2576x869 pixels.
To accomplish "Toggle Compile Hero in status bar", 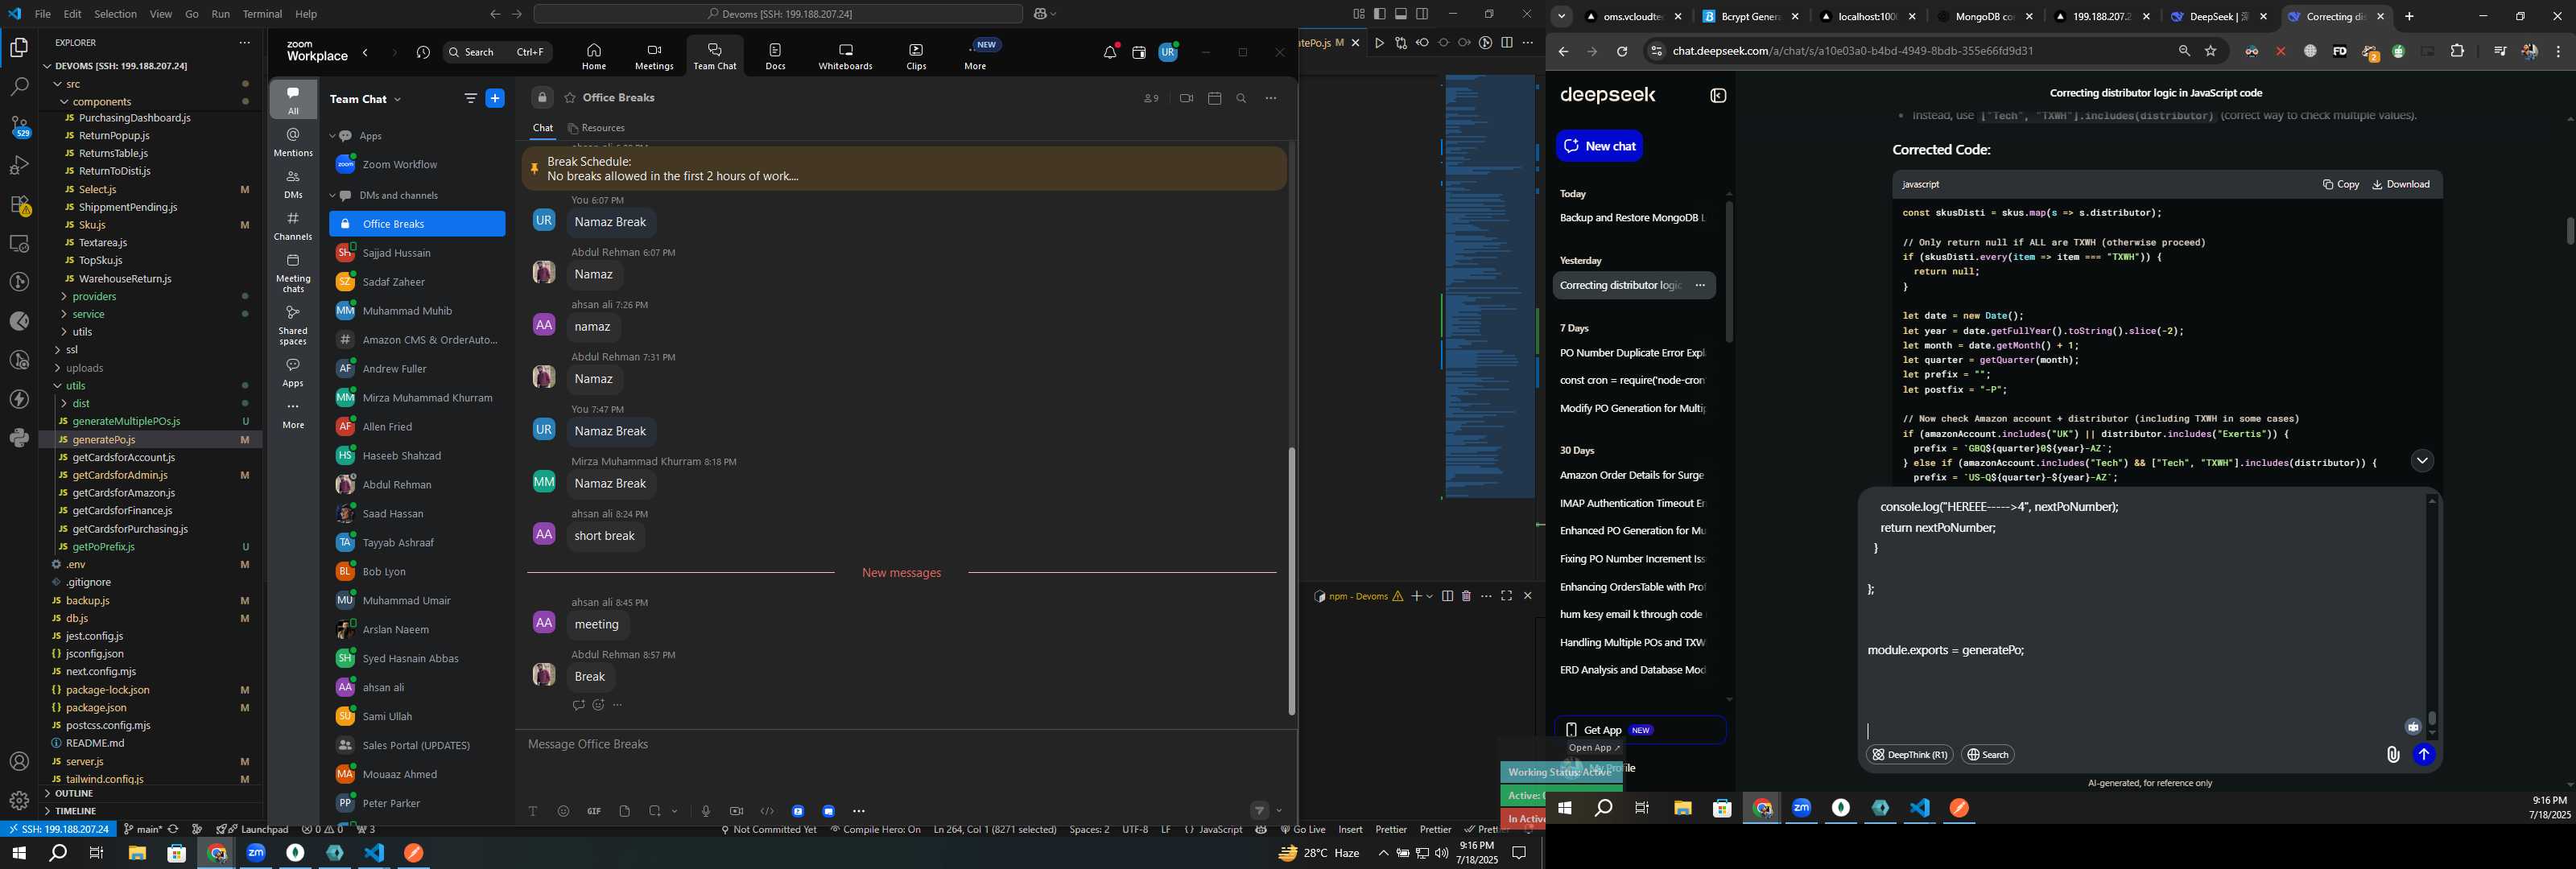I will click(x=875, y=830).
